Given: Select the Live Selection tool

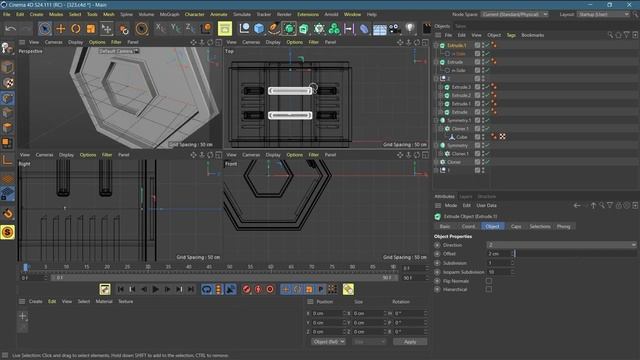Looking at the screenshot, I should click(x=45, y=29).
